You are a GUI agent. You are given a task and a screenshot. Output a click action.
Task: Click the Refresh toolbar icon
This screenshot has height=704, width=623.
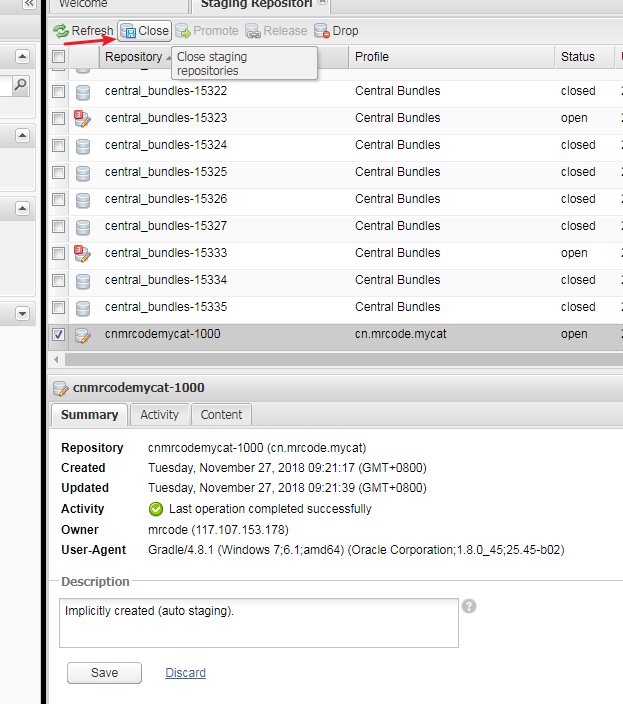(x=61, y=31)
